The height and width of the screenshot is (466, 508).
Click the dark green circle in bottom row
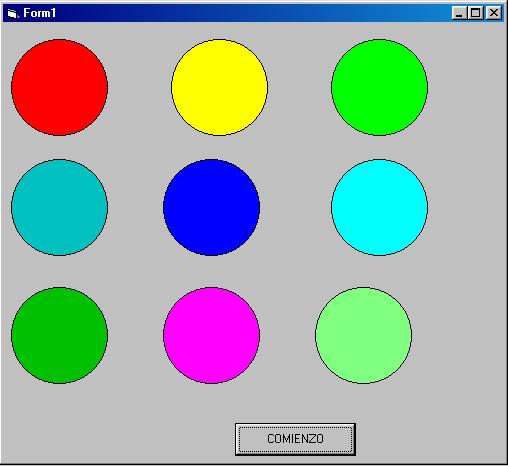coord(59,335)
